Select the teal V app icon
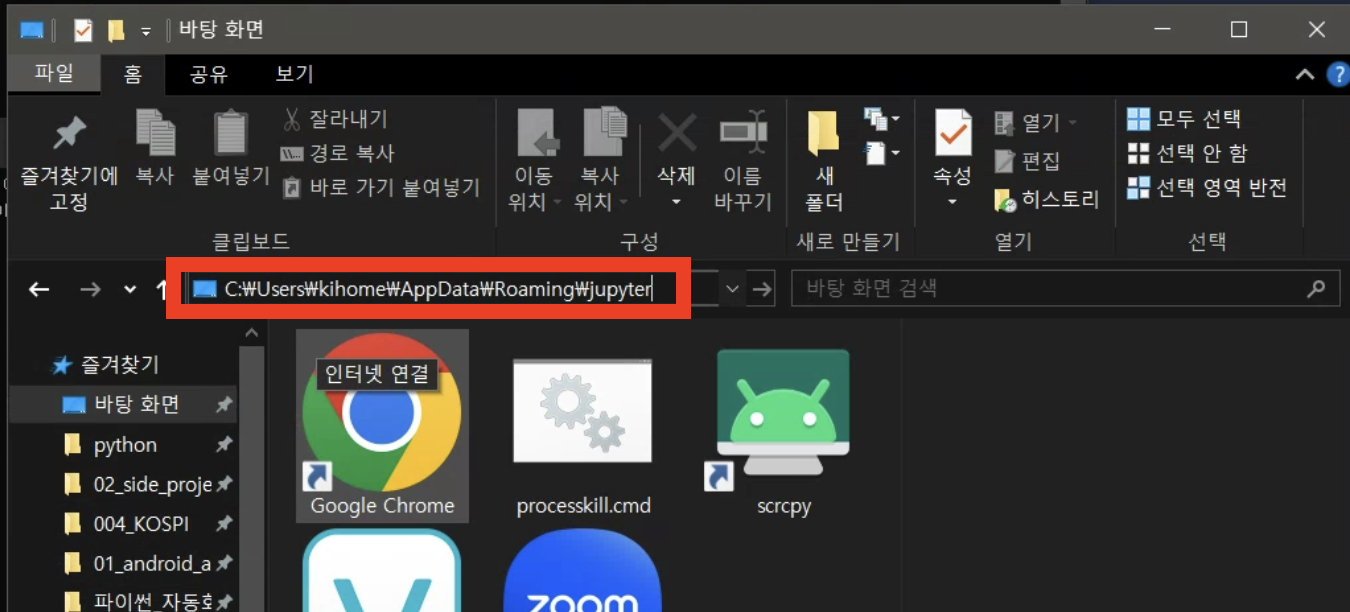 [x=382, y=571]
